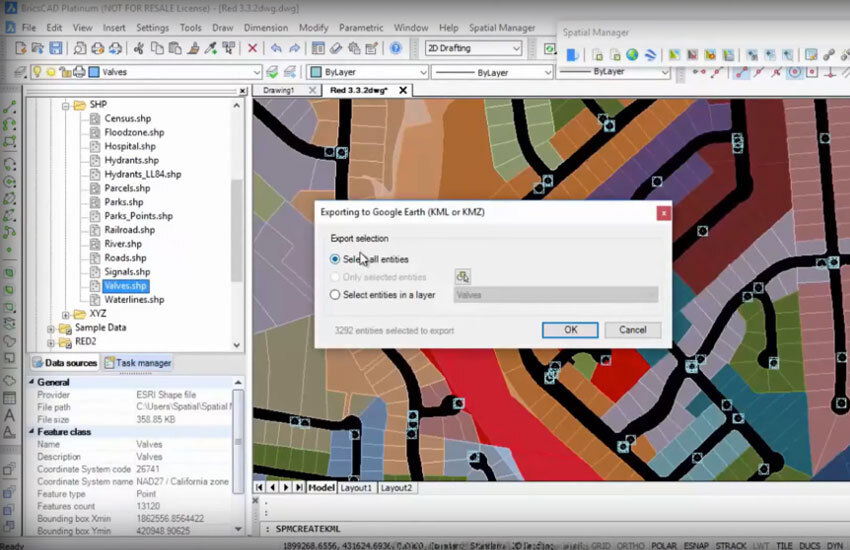Save the drawing with the floppy icon
Viewport: 850px width, 550px height.
tap(55, 48)
